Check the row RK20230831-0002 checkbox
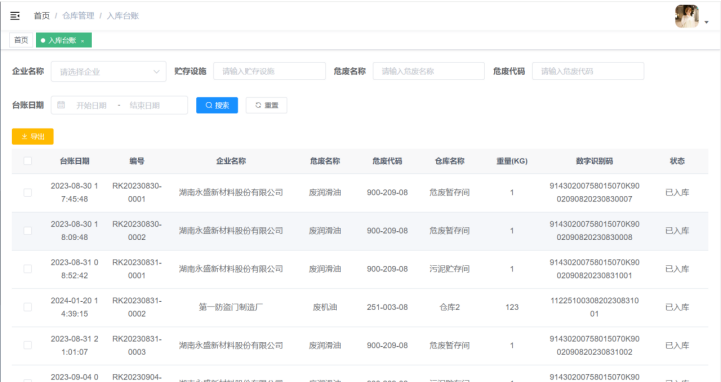The height and width of the screenshot is (382, 721). (x=28, y=307)
